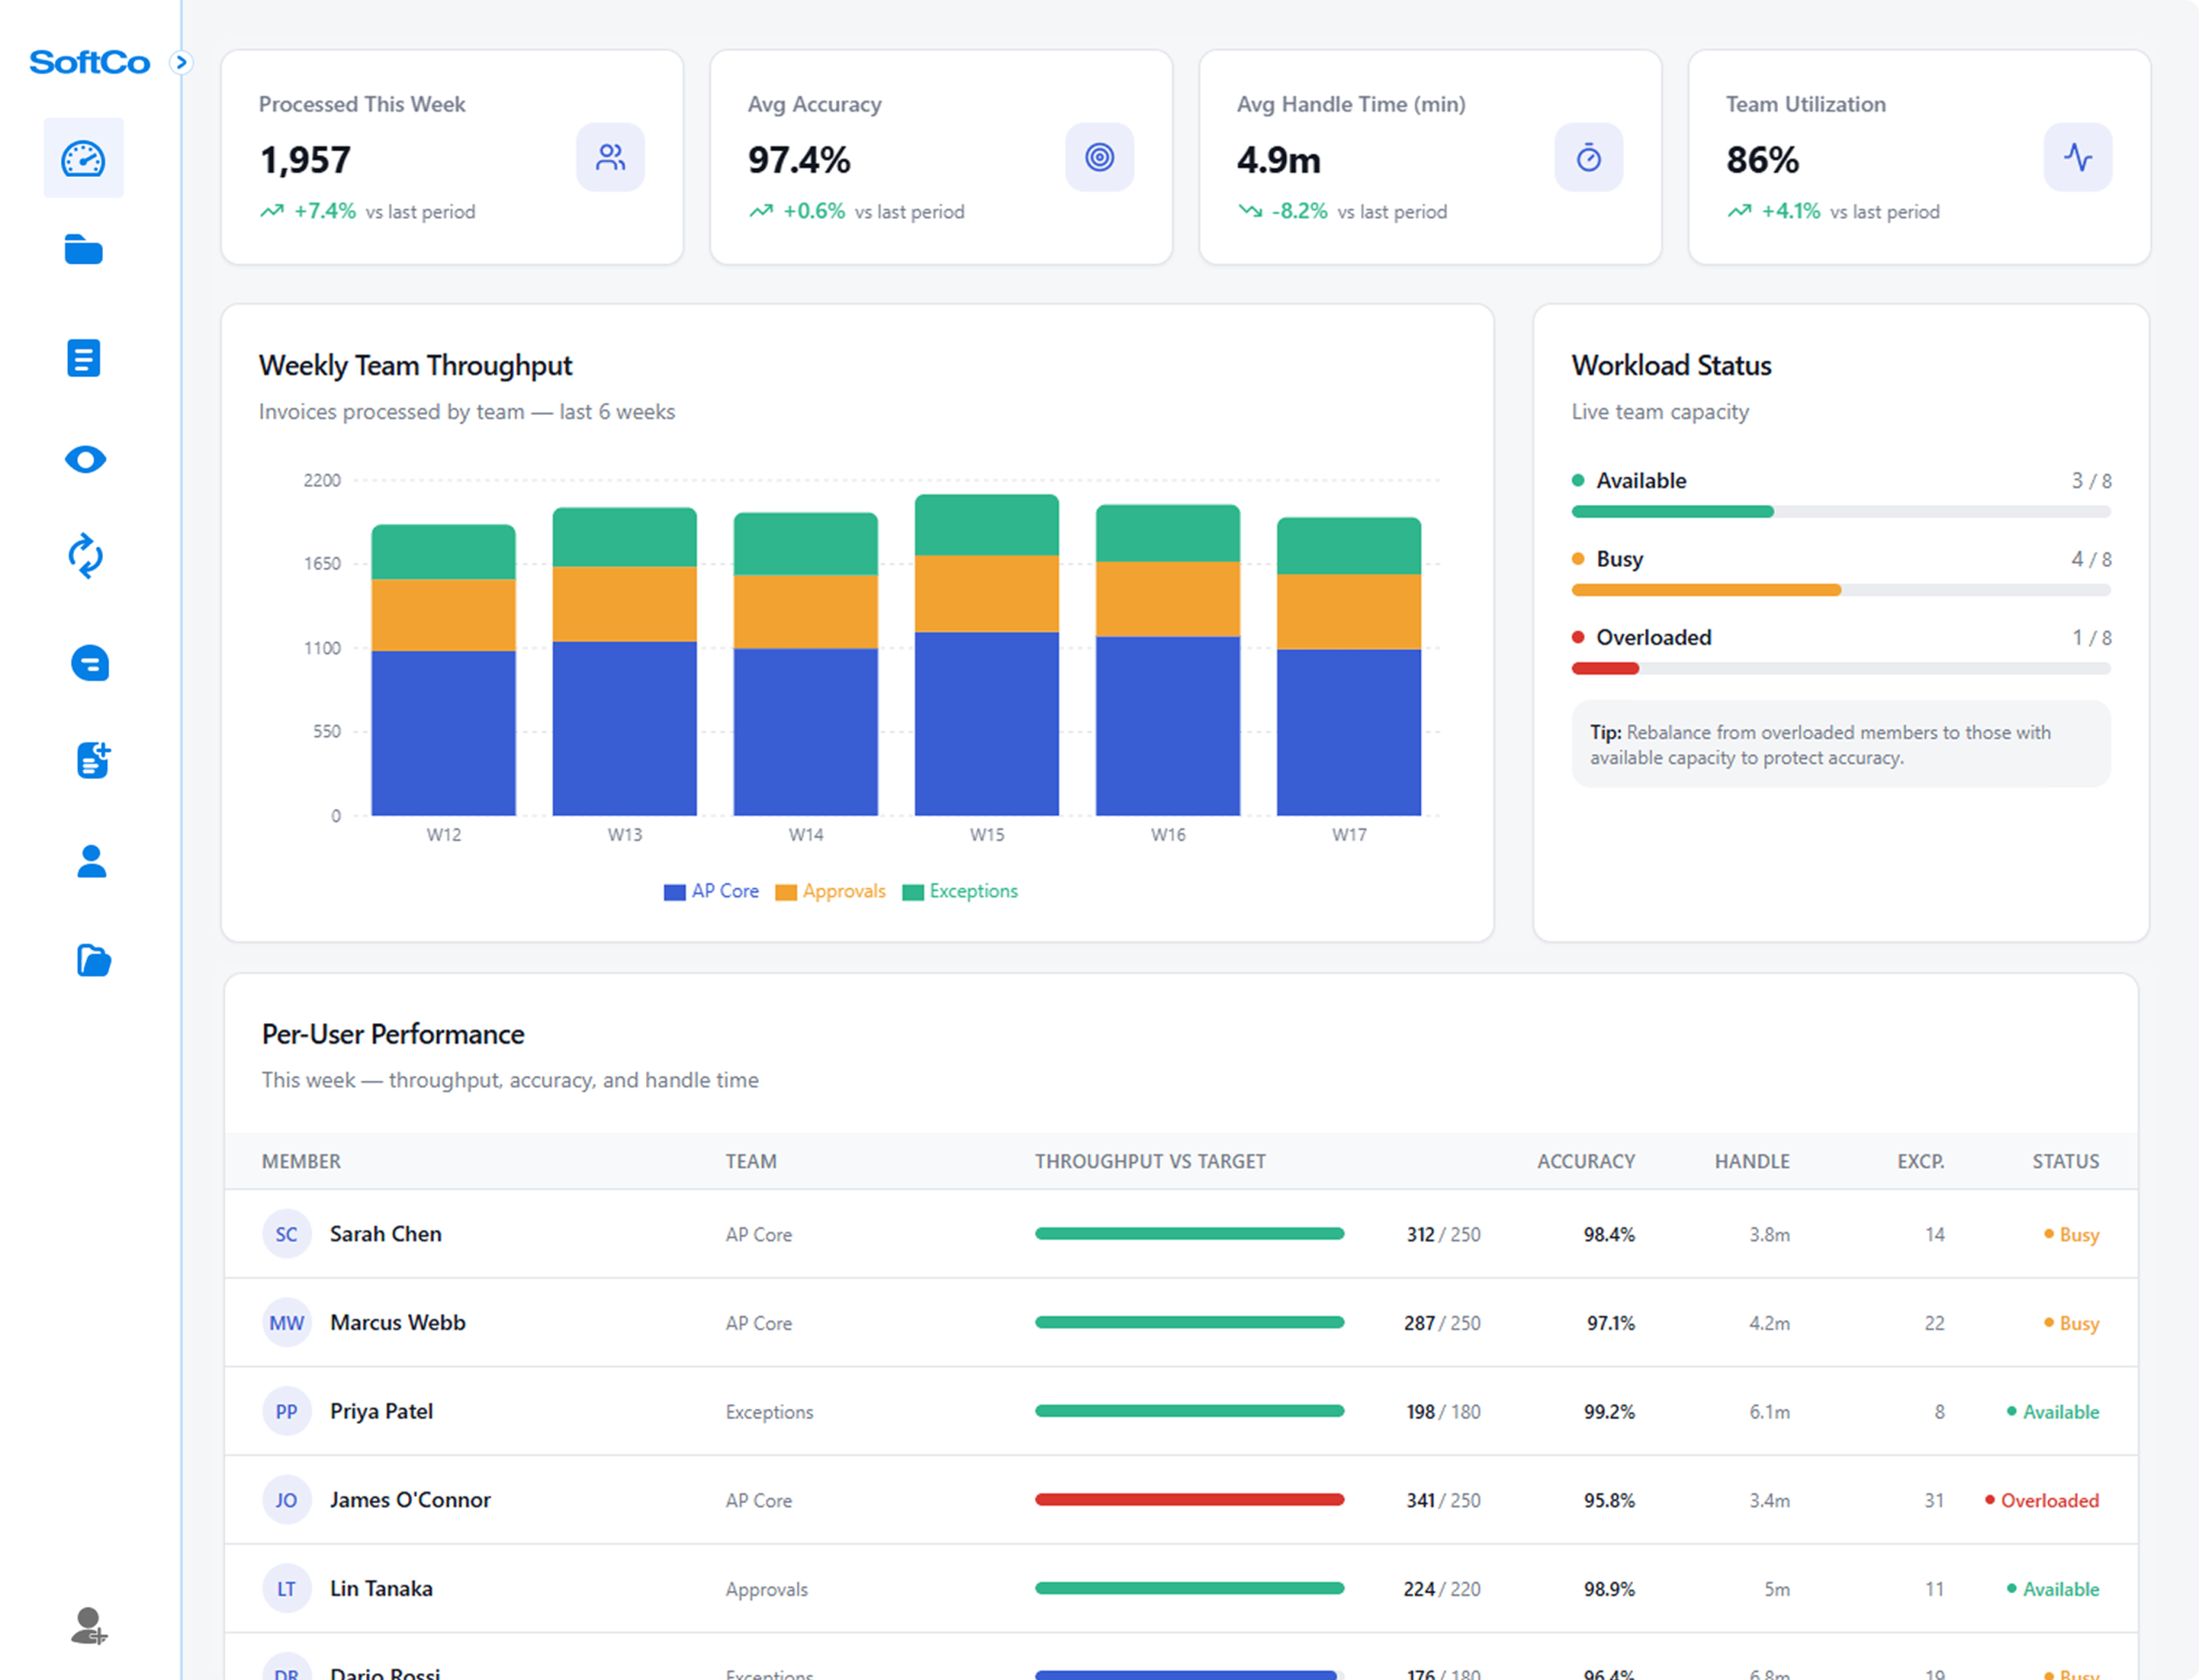Click the Team Utilization pulse icon
Image resolution: width=2199 pixels, height=1680 pixels.
[x=2077, y=157]
